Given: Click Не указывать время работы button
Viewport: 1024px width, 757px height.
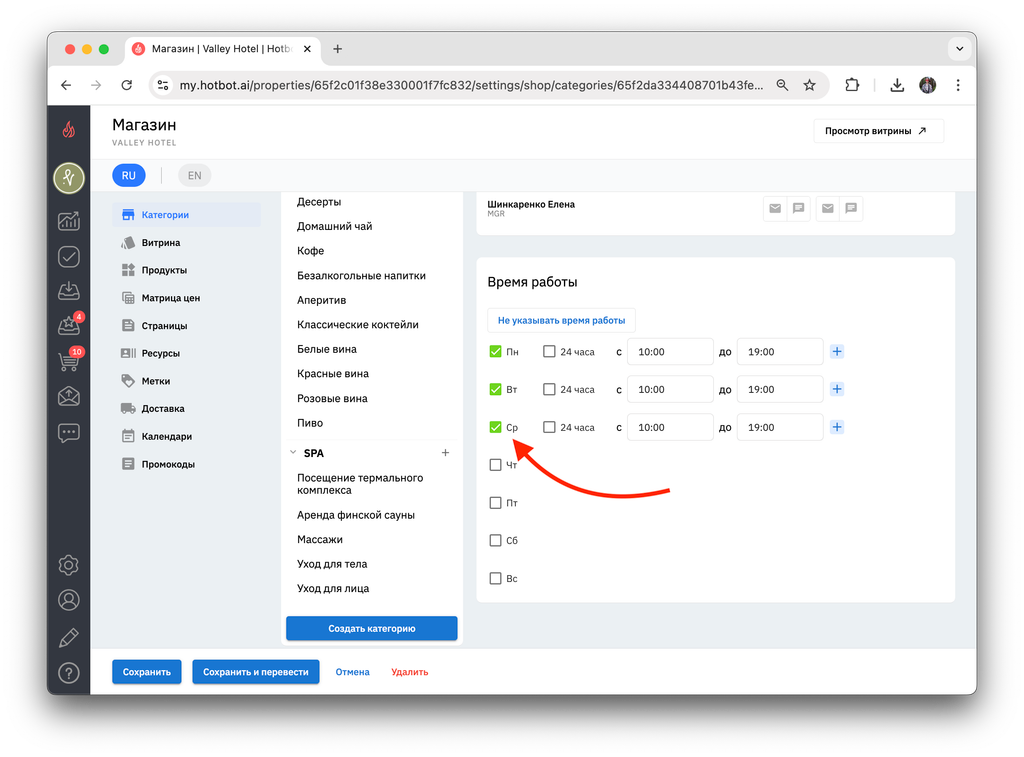Looking at the screenshot, I should point(562,321).
